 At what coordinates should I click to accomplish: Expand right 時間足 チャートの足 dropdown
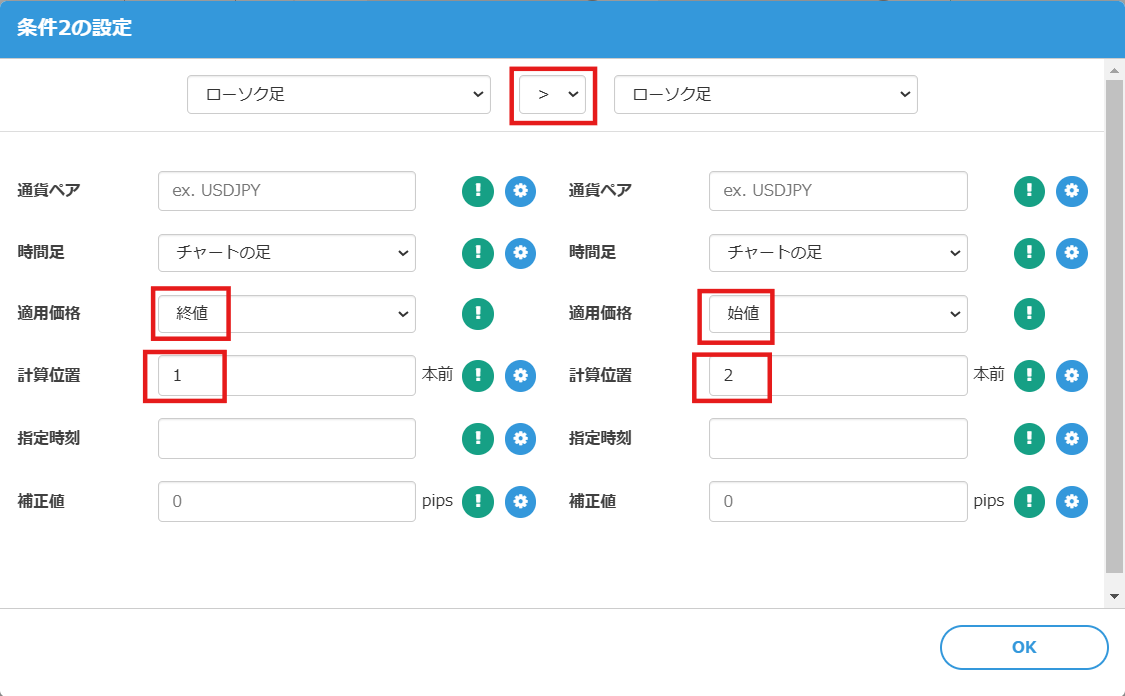[x=838, y=253]
